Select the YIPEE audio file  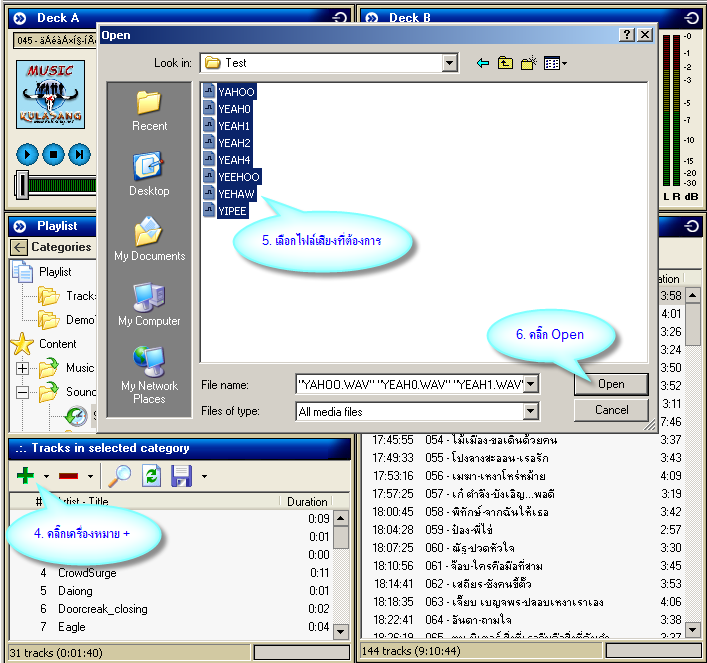click(x=225, y=211)
